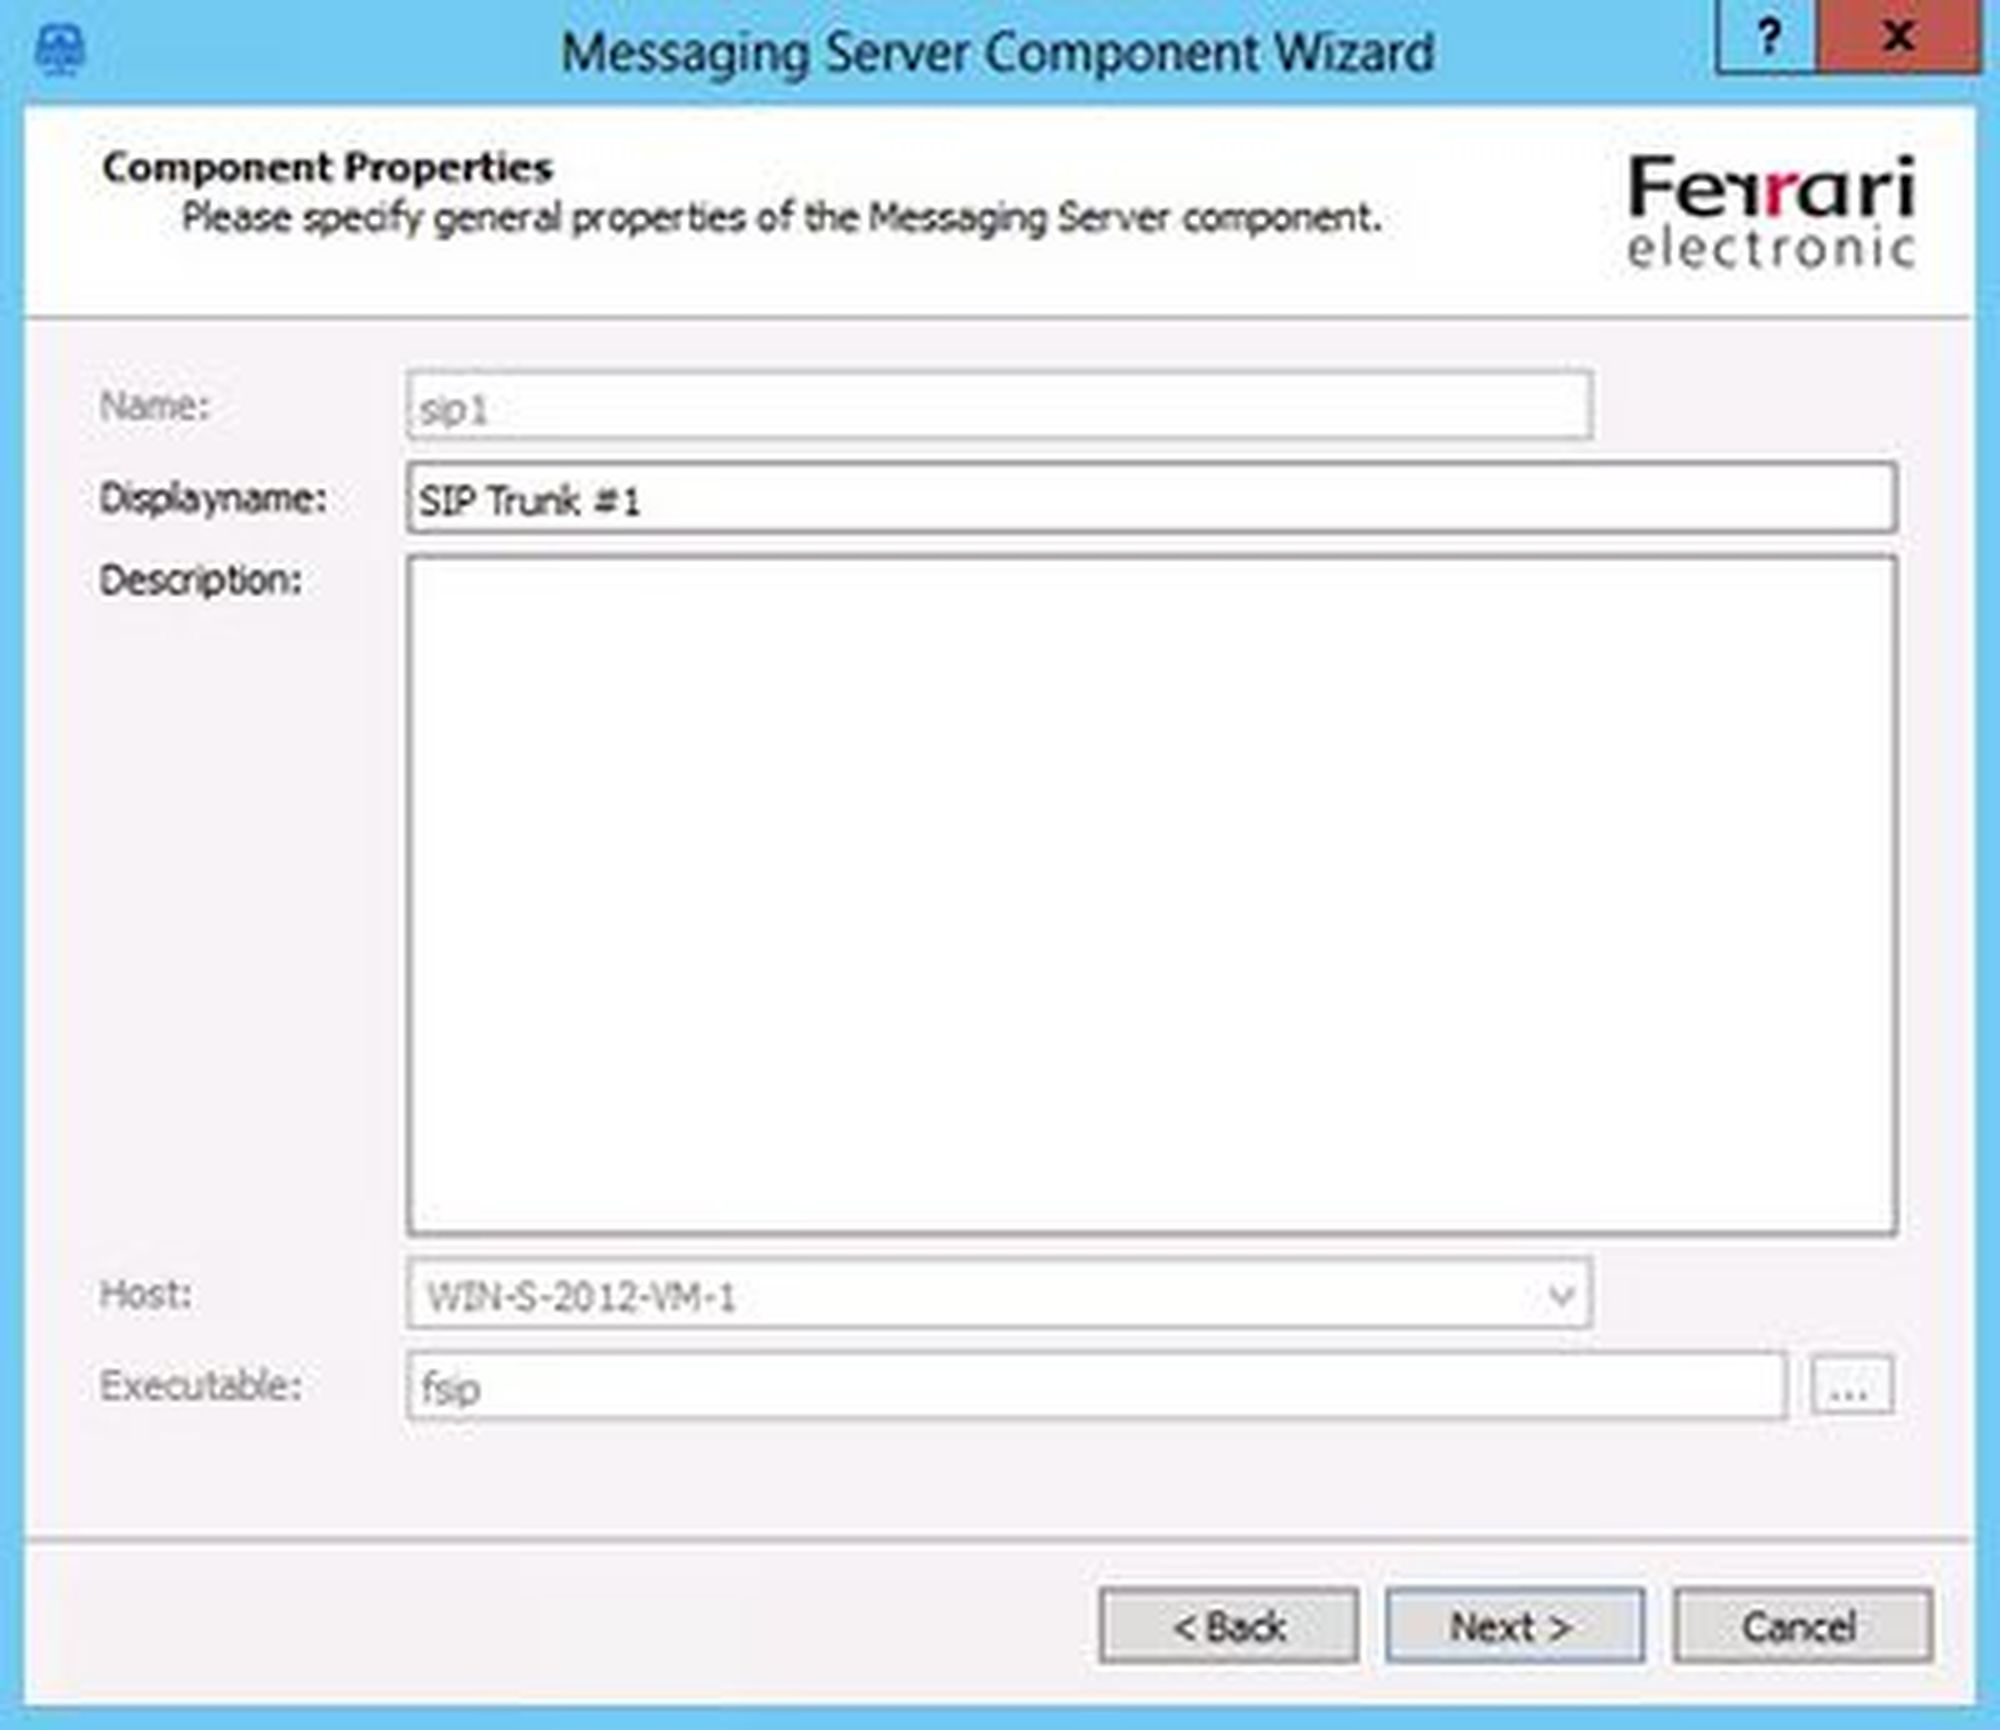Screen dimensions: 2000x1730
Task: Click the Executable label
Action: 200,1386
